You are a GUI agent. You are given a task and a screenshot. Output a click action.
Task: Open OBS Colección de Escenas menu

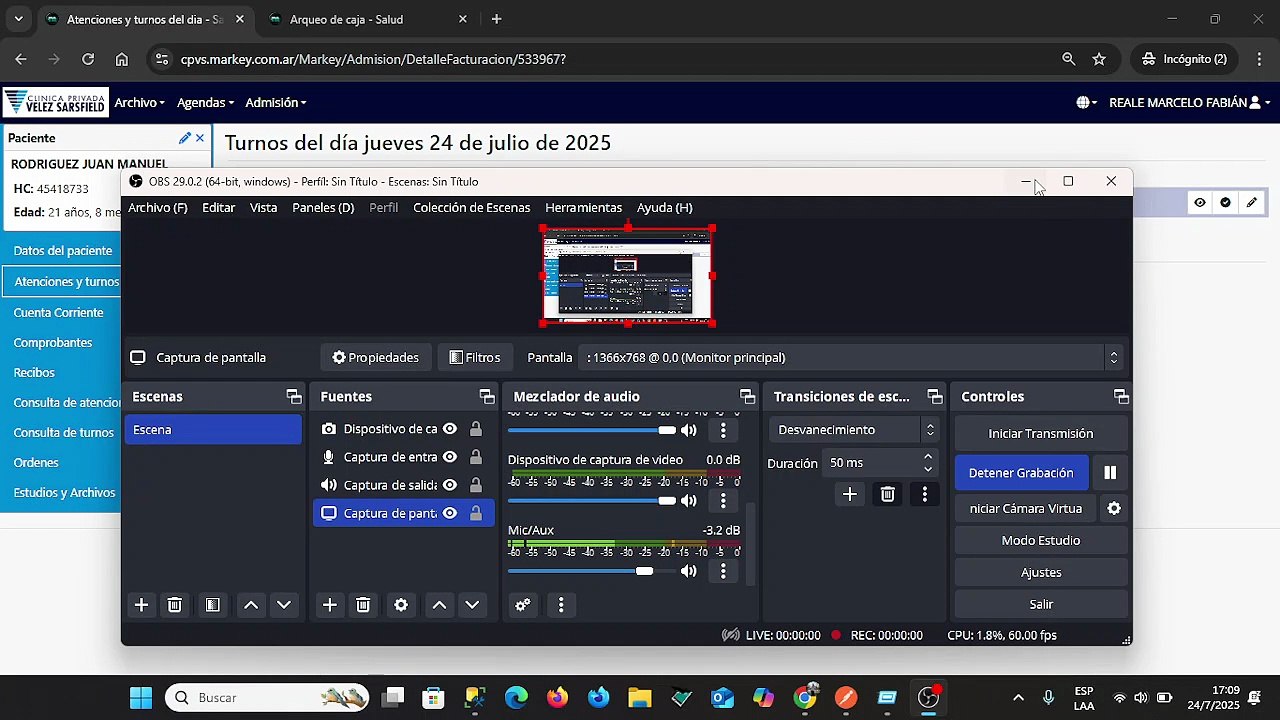(x=471, y=208)
